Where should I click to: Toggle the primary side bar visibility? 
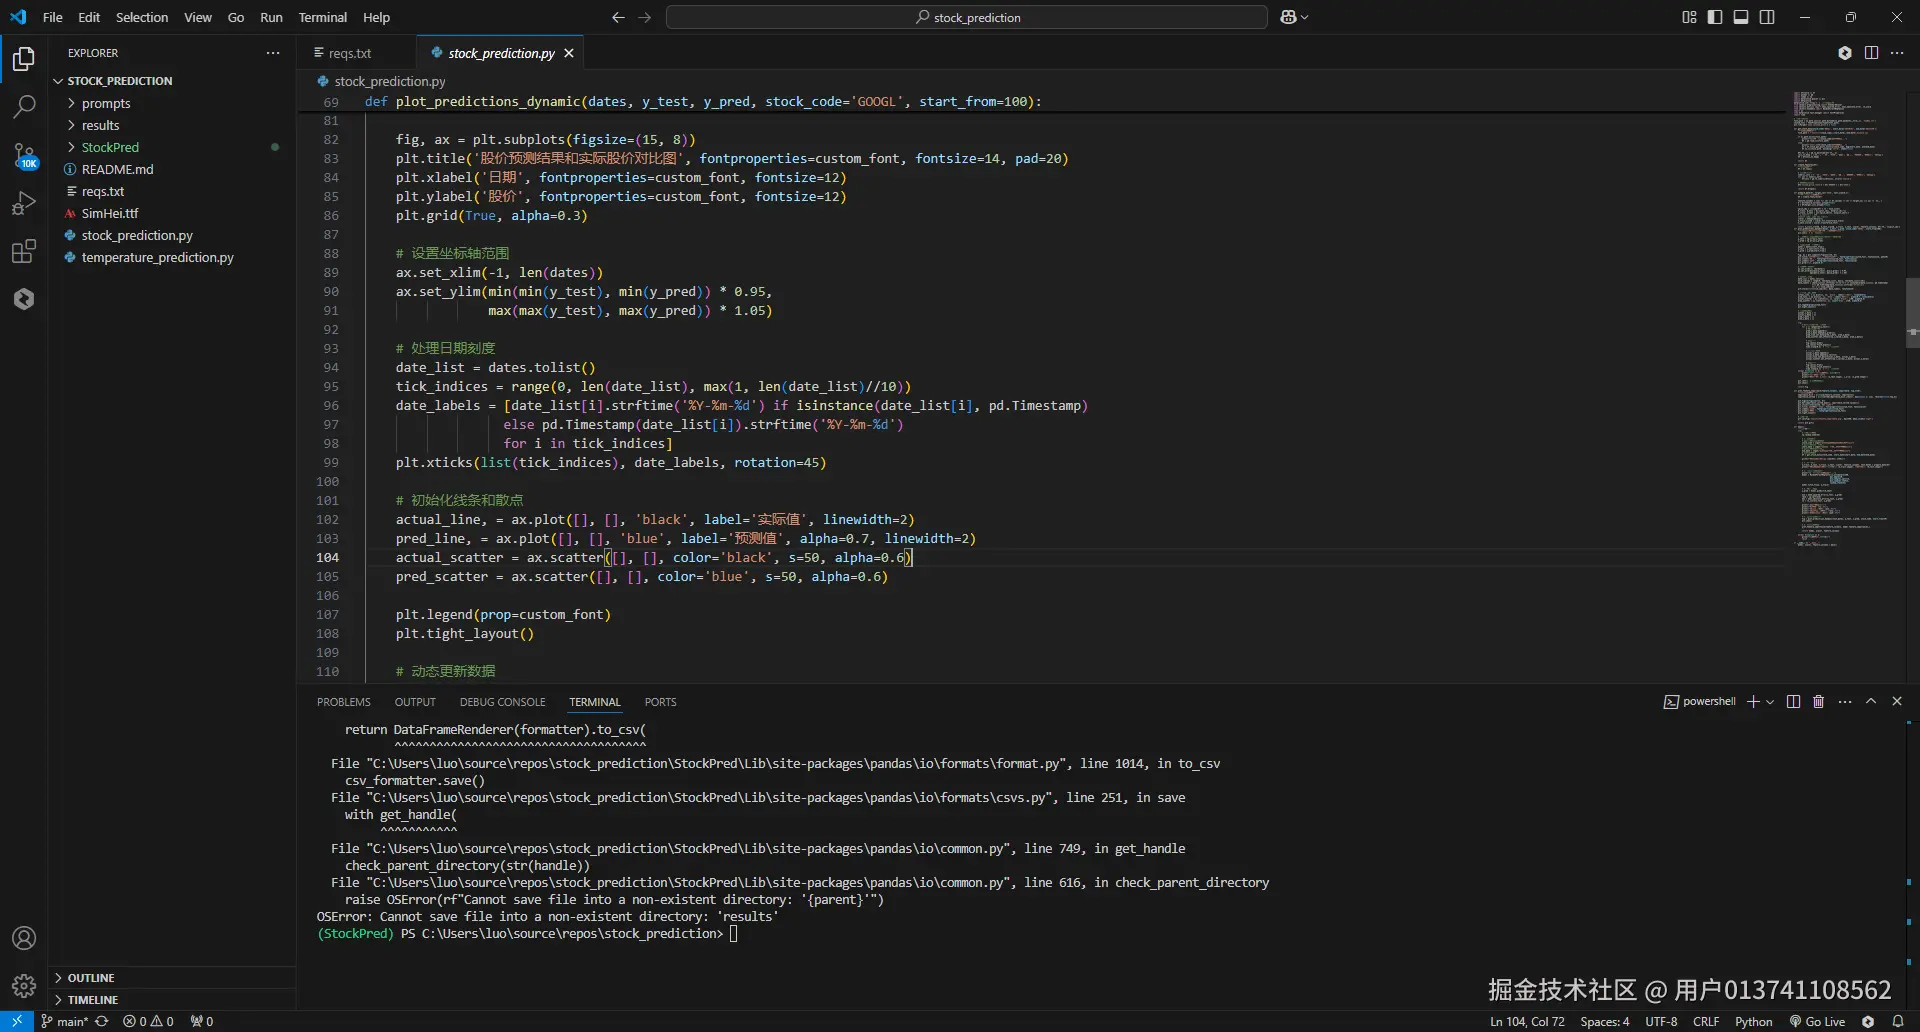(x=1715, y=17)
